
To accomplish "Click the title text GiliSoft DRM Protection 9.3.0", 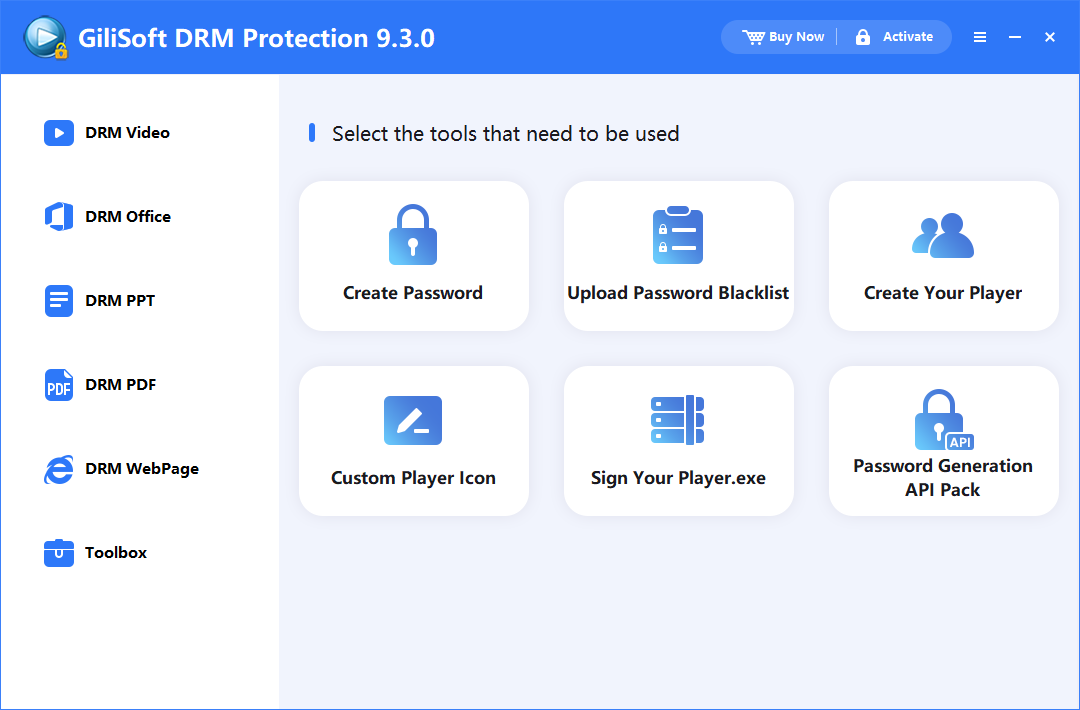I will 256,38.
